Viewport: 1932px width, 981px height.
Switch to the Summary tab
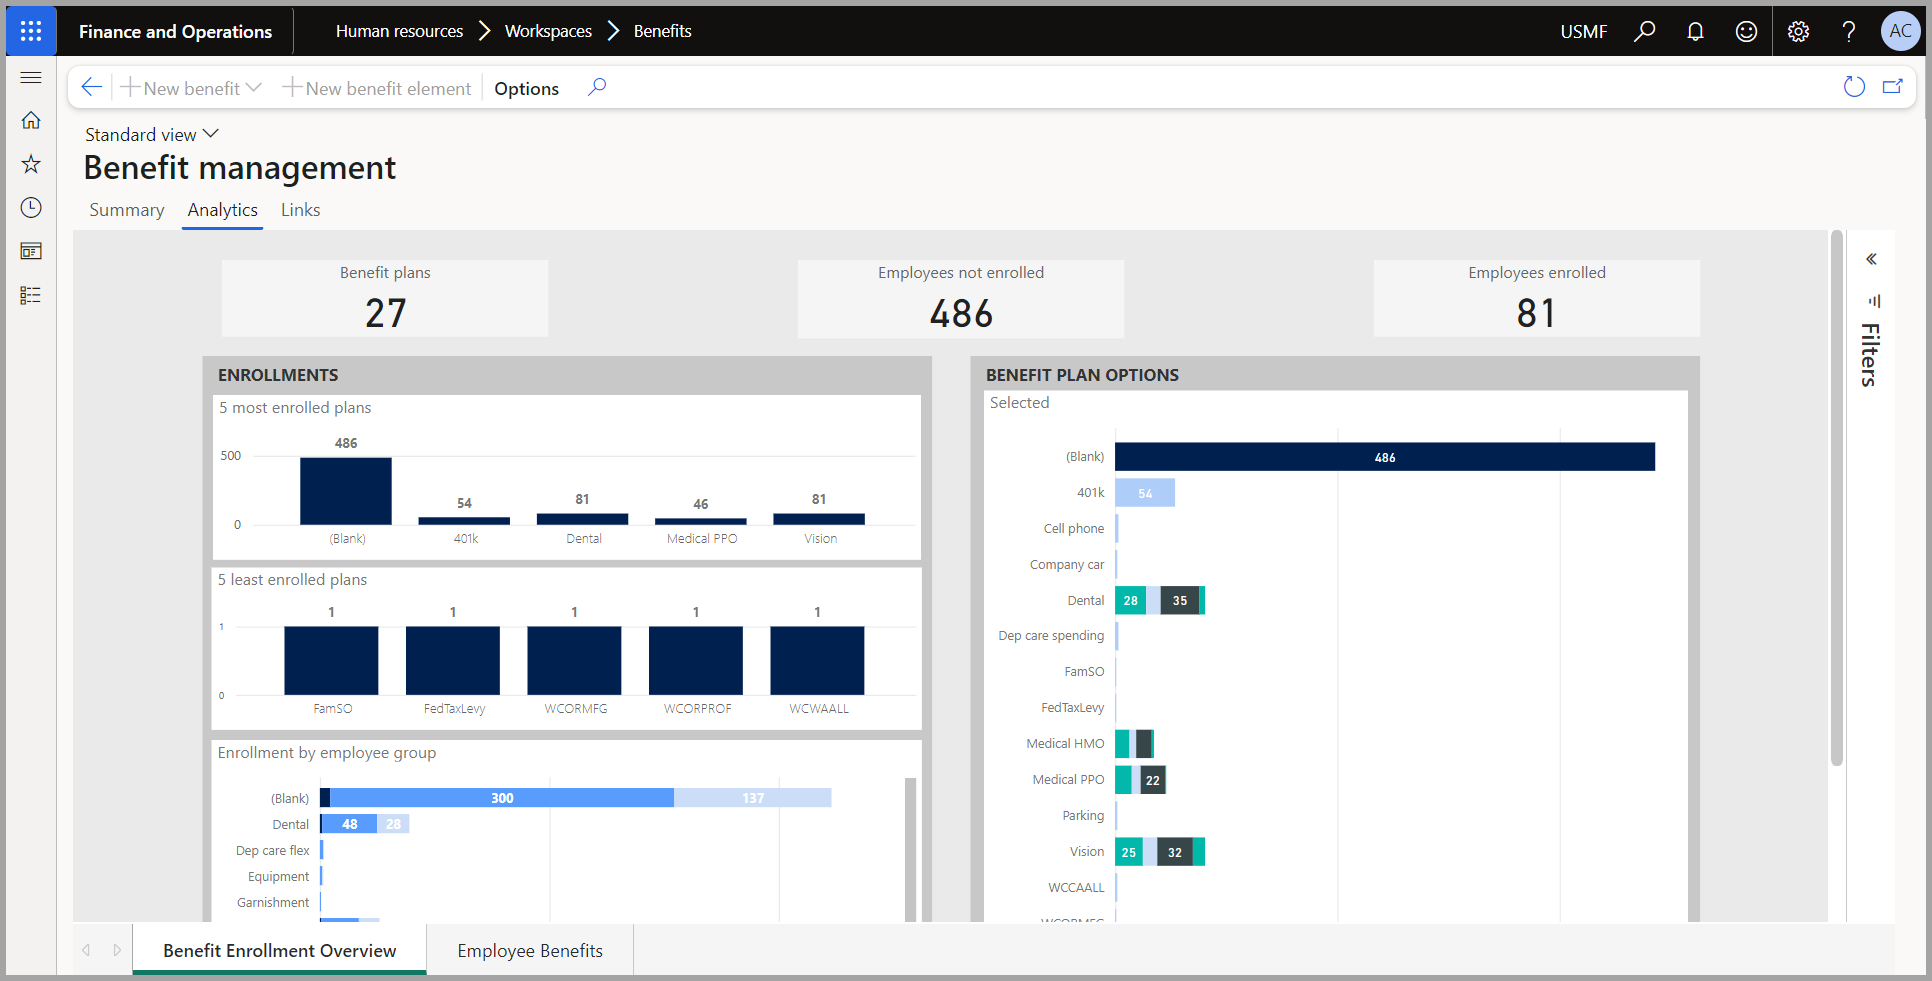click(x=127, y=210)
